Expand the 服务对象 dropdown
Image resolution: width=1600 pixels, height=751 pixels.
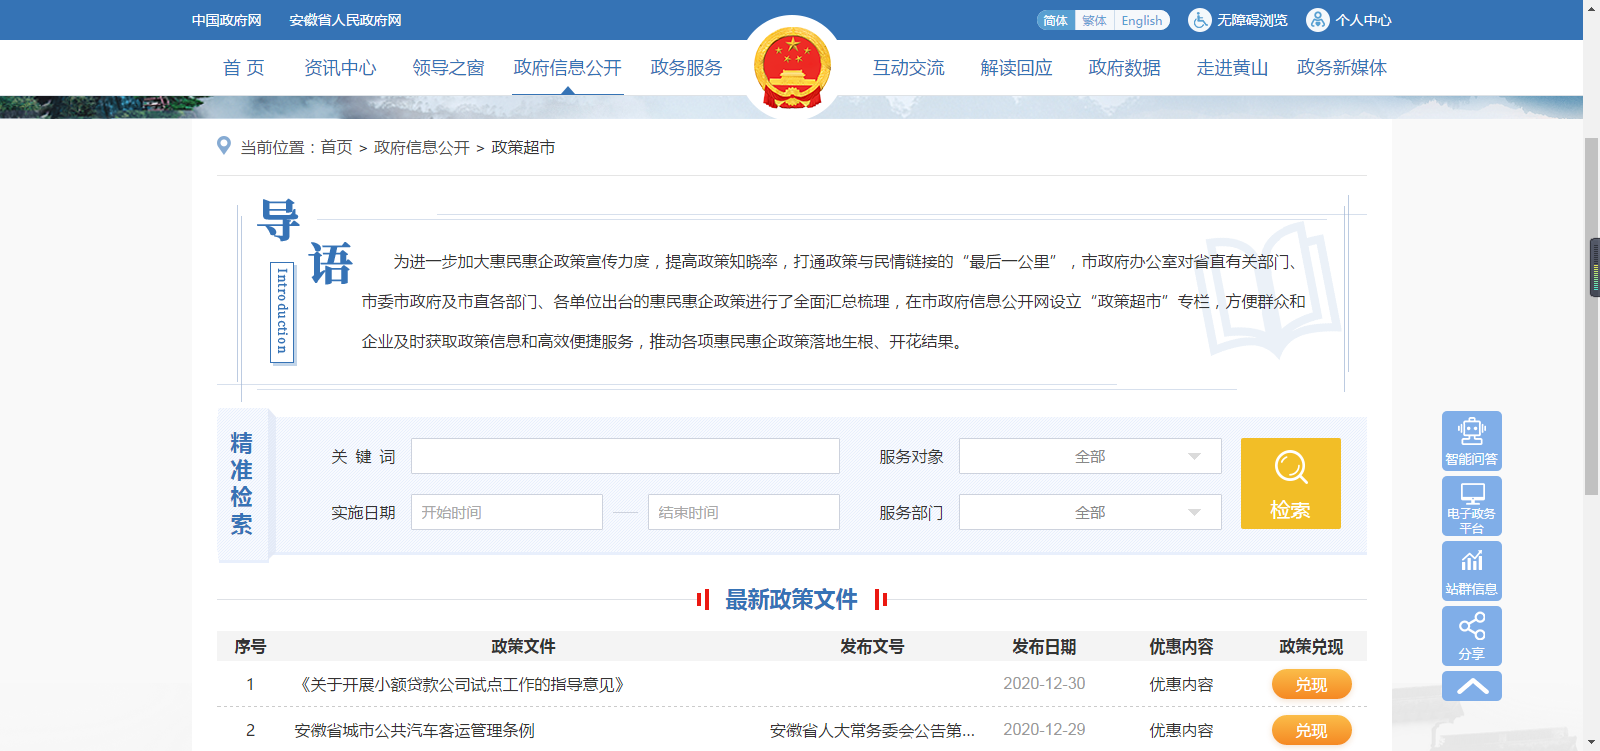coord(1090,456)
